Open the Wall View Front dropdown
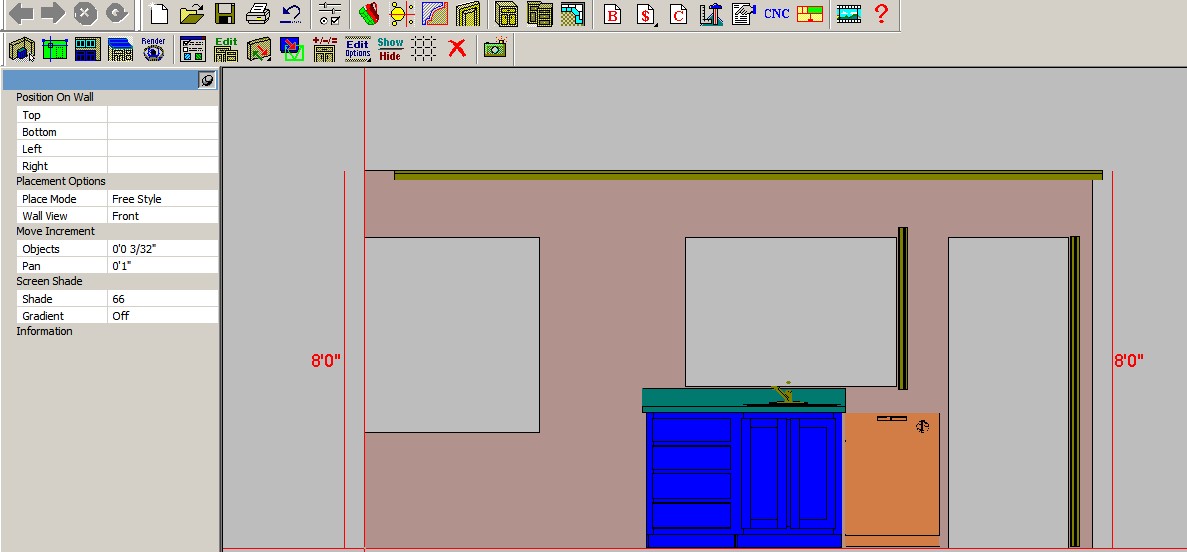Screen dimensions: 1187x552 point(162,216)
